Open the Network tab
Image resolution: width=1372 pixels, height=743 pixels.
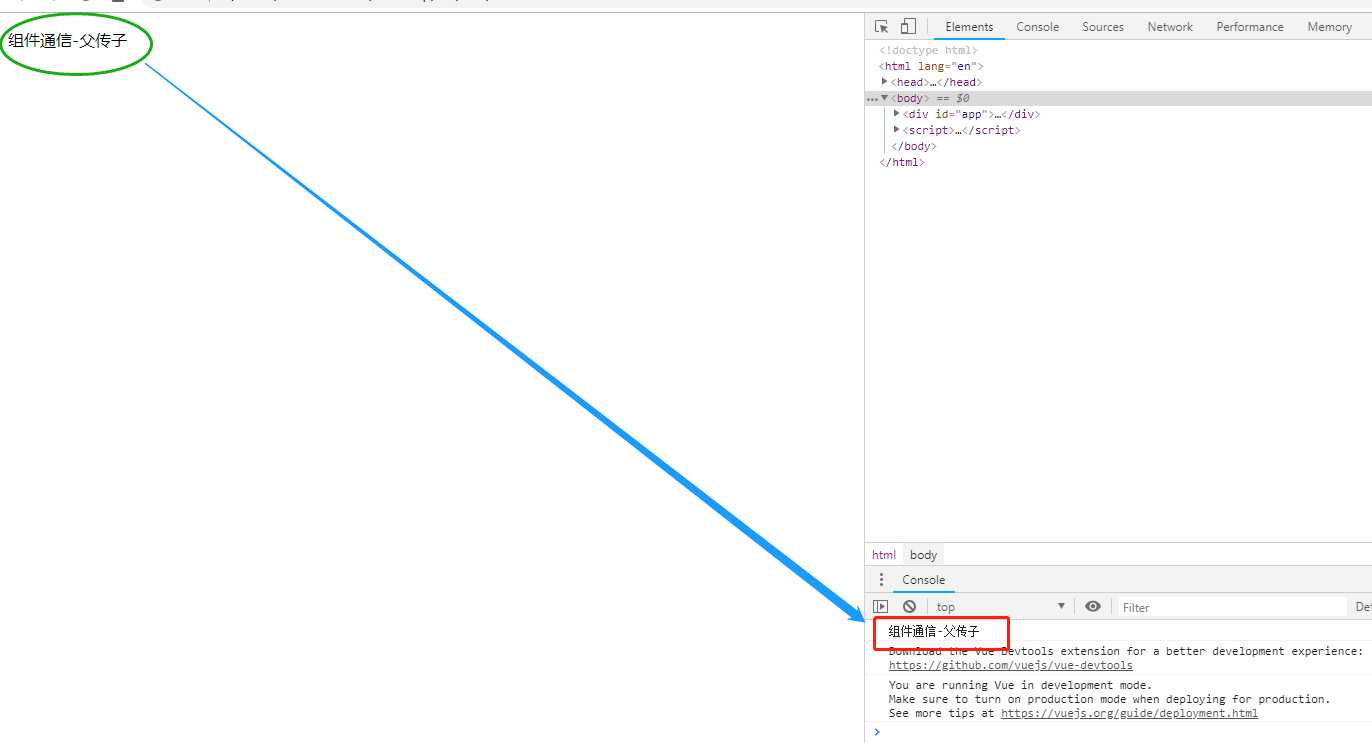point(1170,27)
